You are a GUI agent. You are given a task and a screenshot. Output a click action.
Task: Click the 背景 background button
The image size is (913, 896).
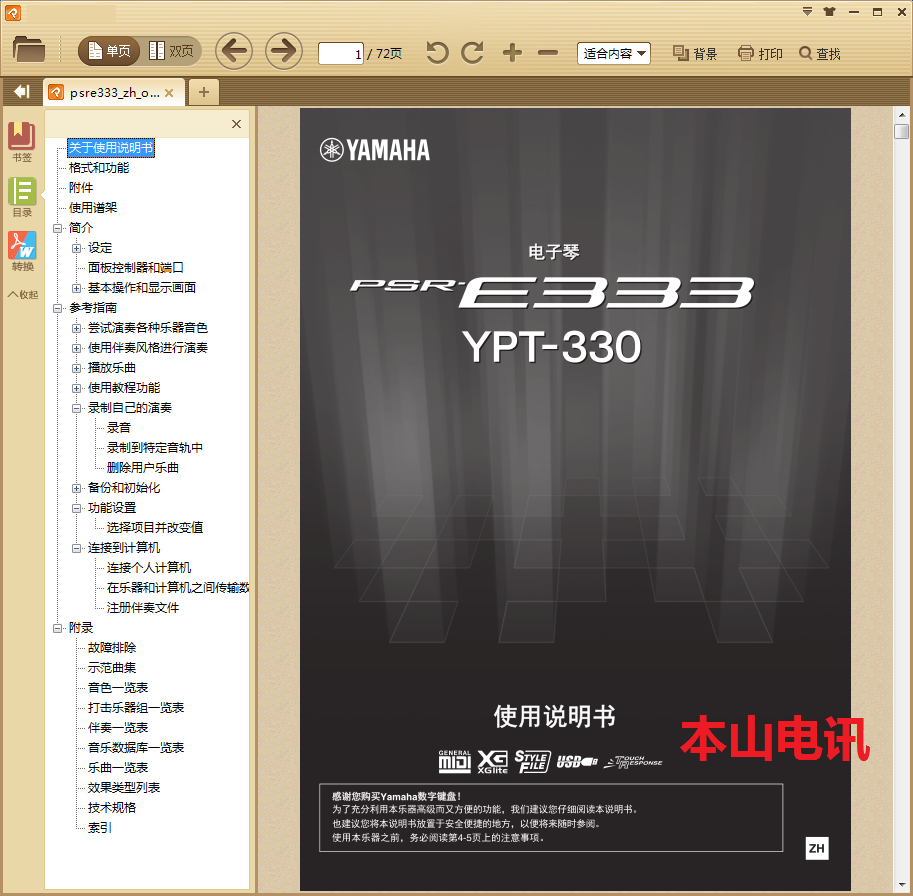(x=695, y=54)
